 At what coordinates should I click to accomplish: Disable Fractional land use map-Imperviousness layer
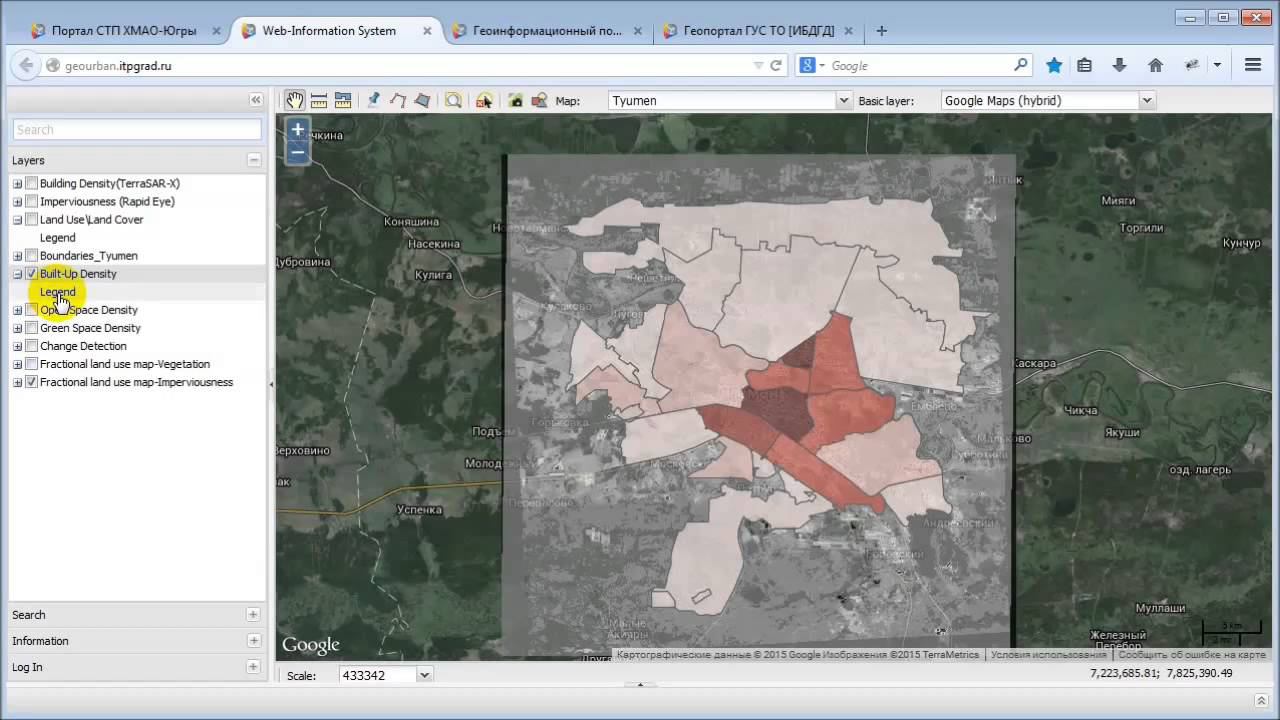32,382
